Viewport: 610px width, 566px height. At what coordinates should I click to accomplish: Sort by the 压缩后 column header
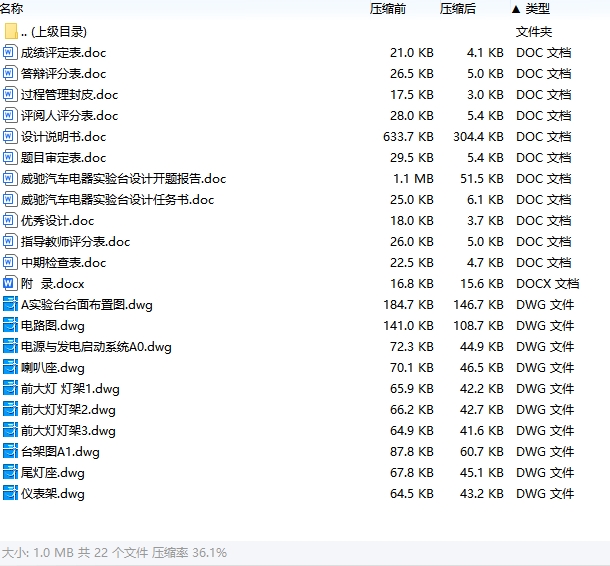click(x=458, y=8)
